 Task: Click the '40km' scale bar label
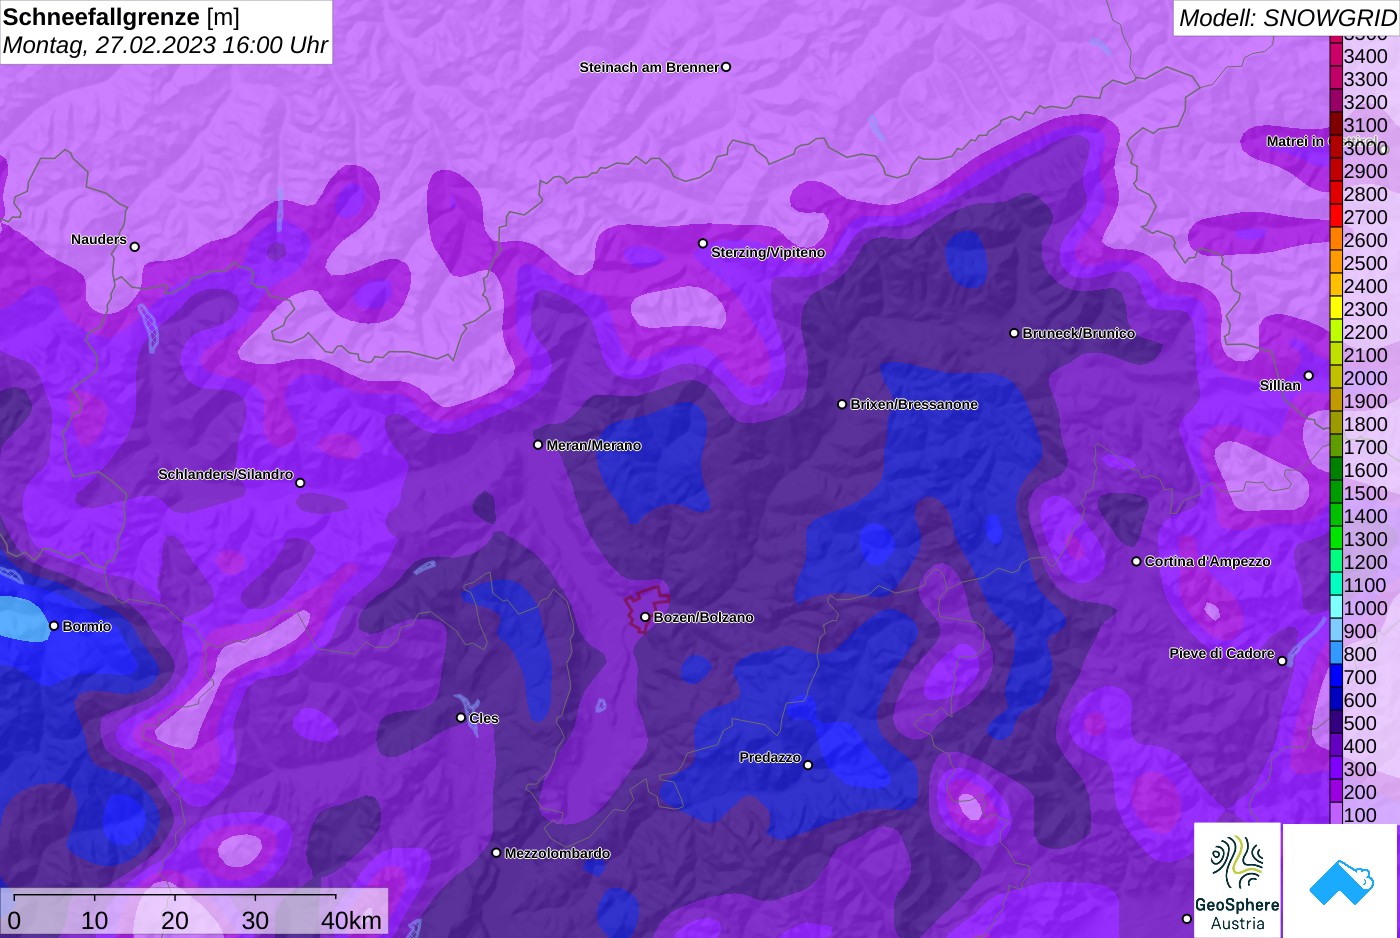coord(351,920)
